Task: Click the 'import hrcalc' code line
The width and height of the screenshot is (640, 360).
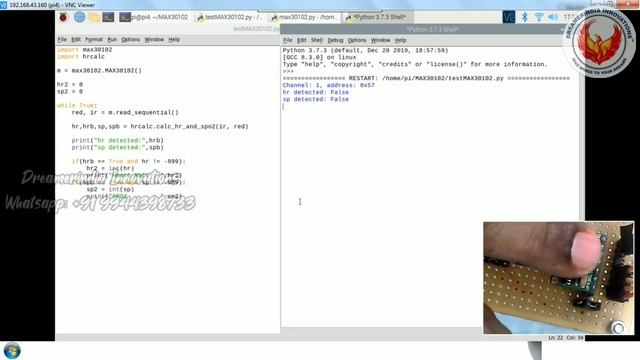Action: click(81, 57)
